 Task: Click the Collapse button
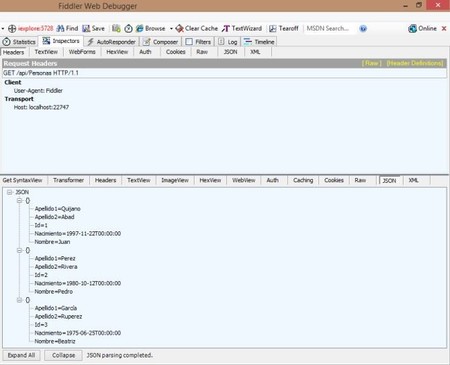coord(63,355)
